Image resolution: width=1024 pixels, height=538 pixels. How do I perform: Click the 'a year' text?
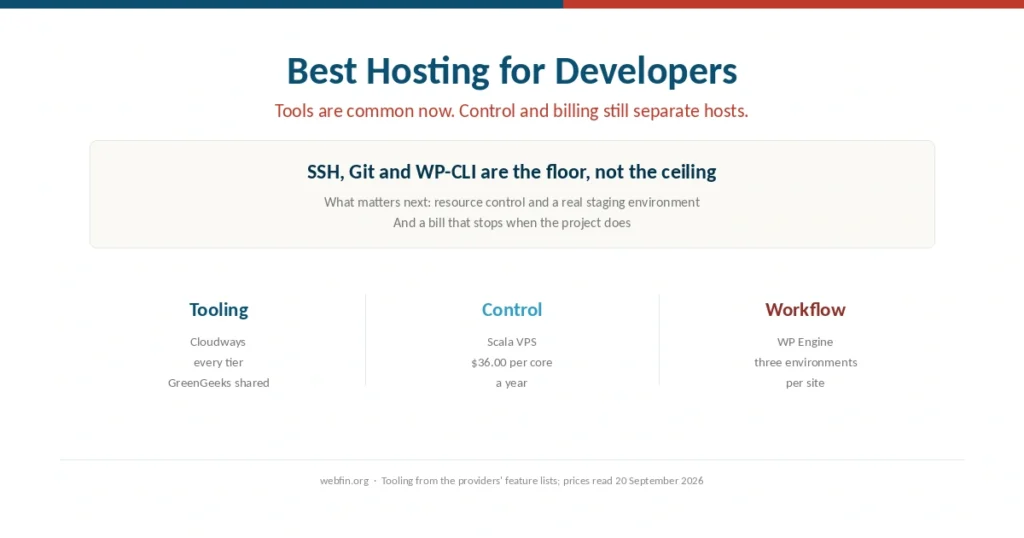tap(511, 383)
